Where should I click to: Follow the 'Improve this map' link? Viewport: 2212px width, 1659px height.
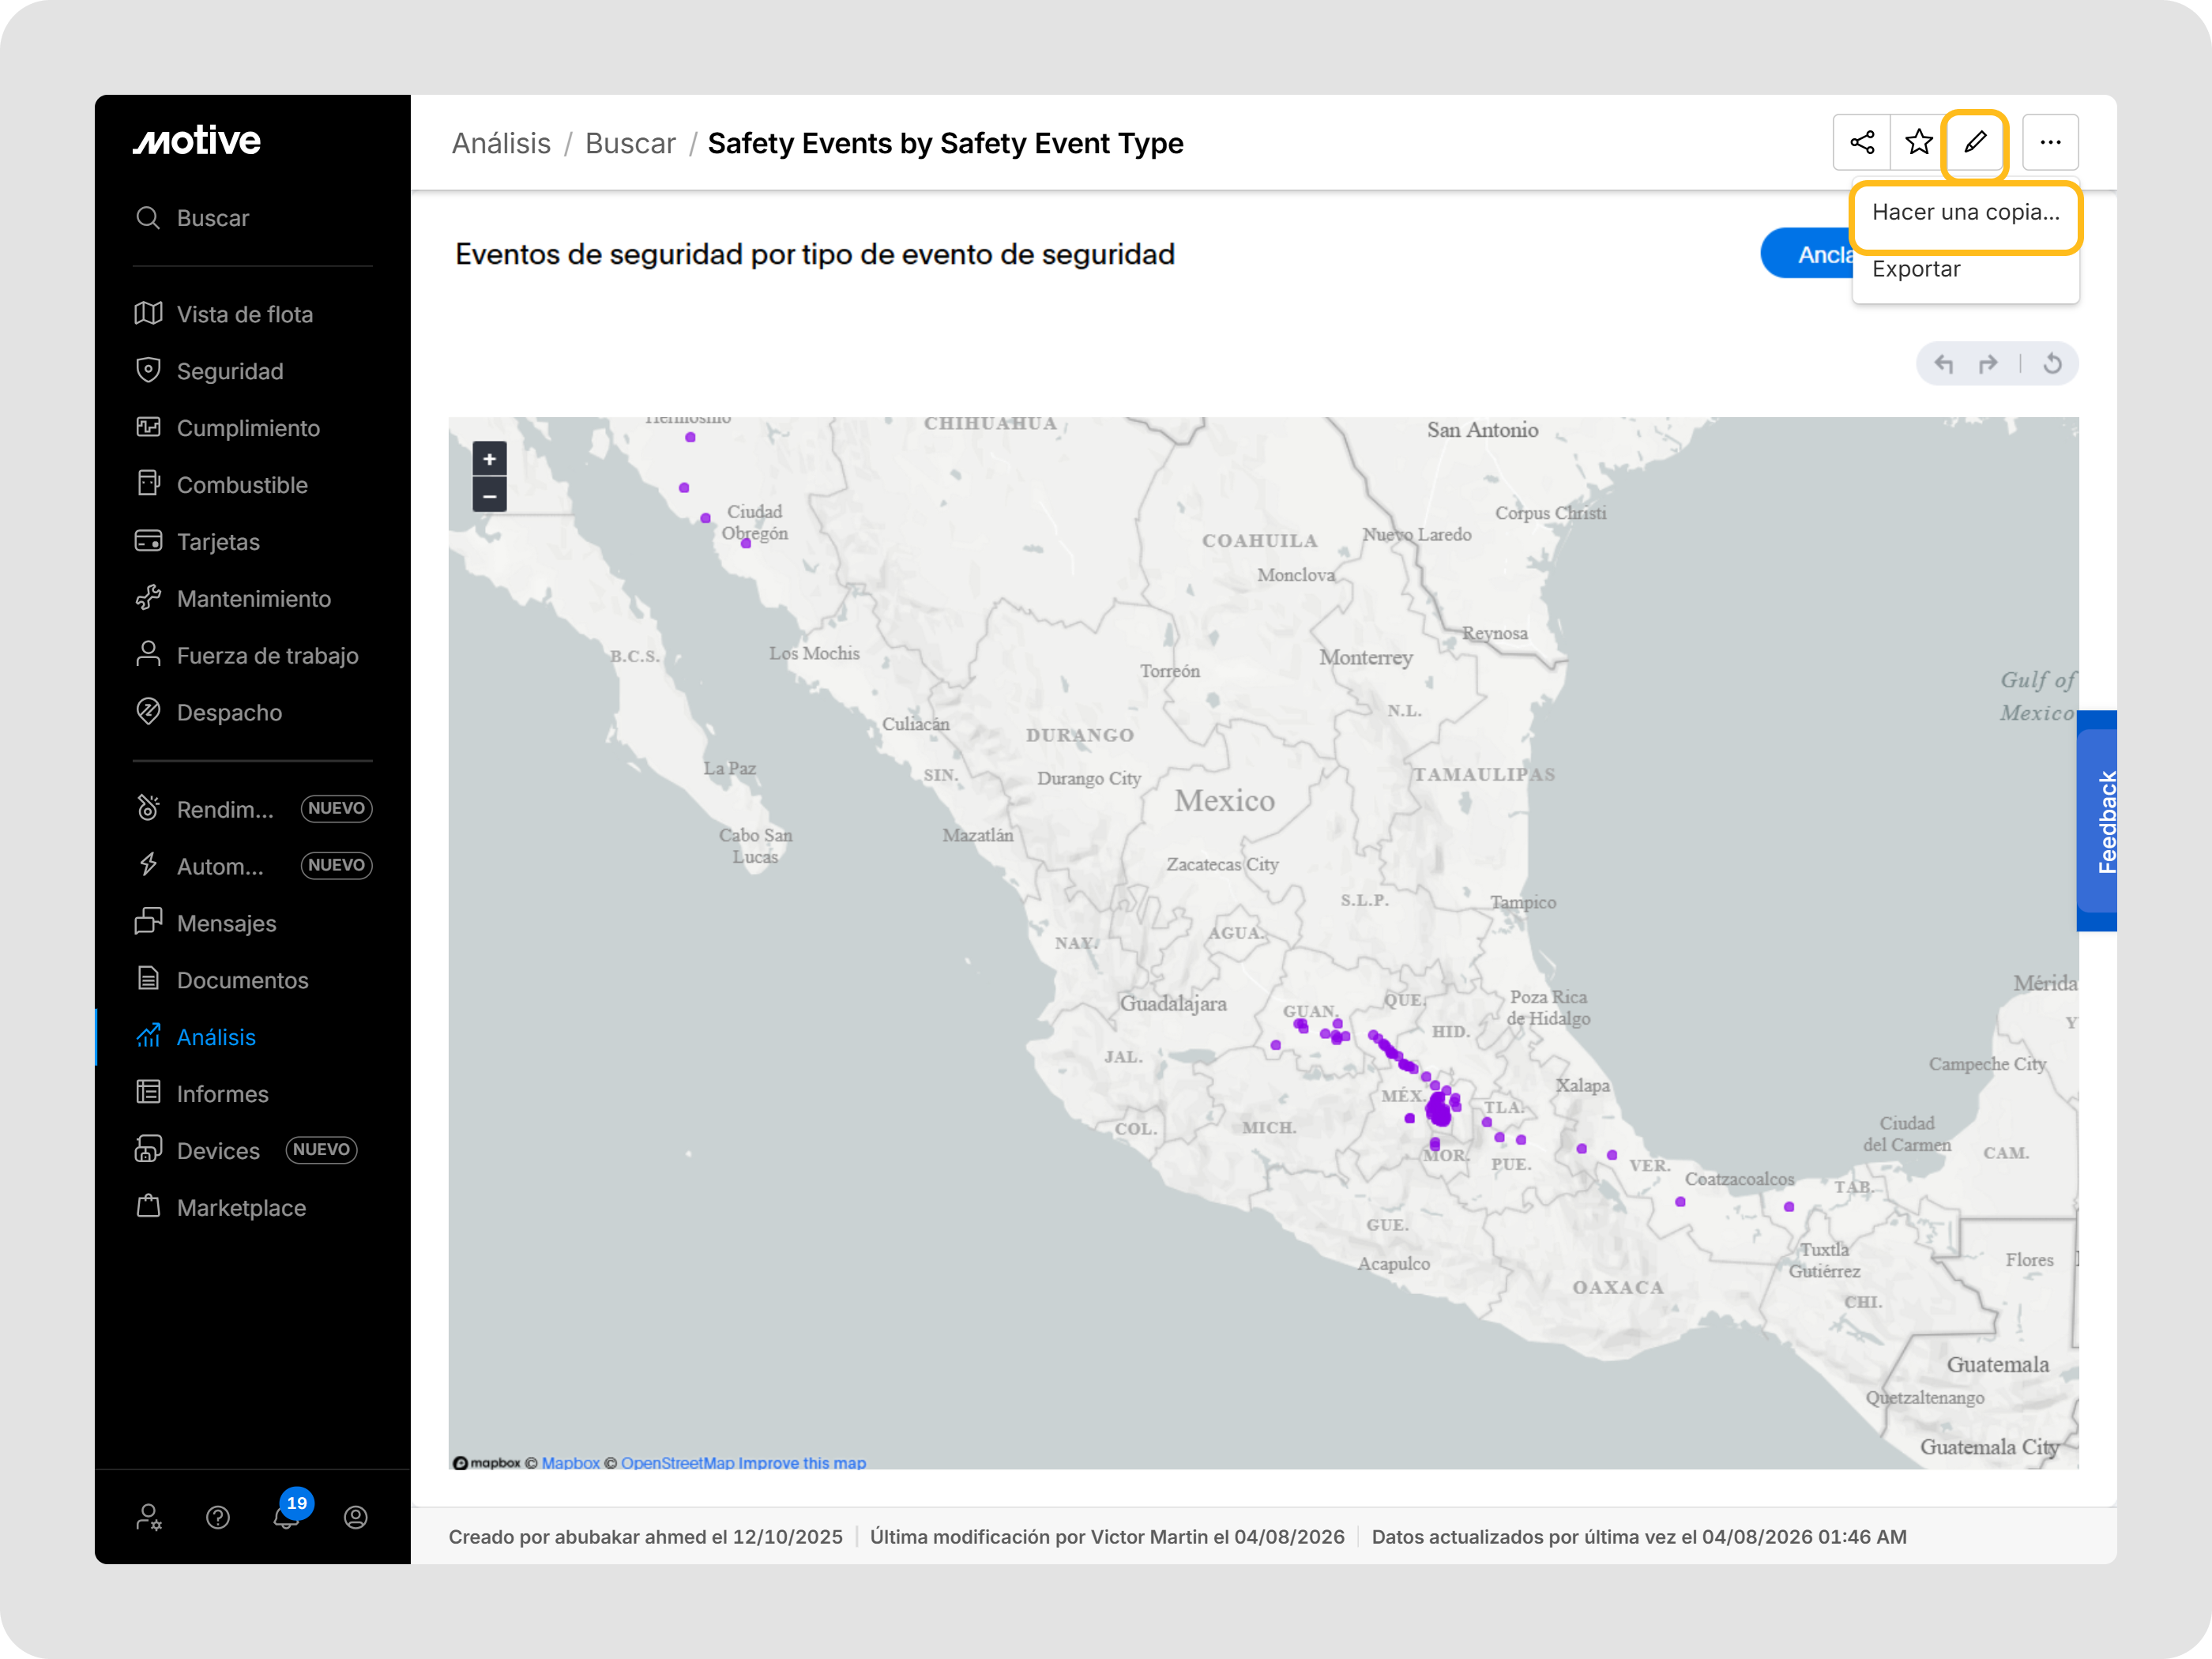pos(802,1463)
